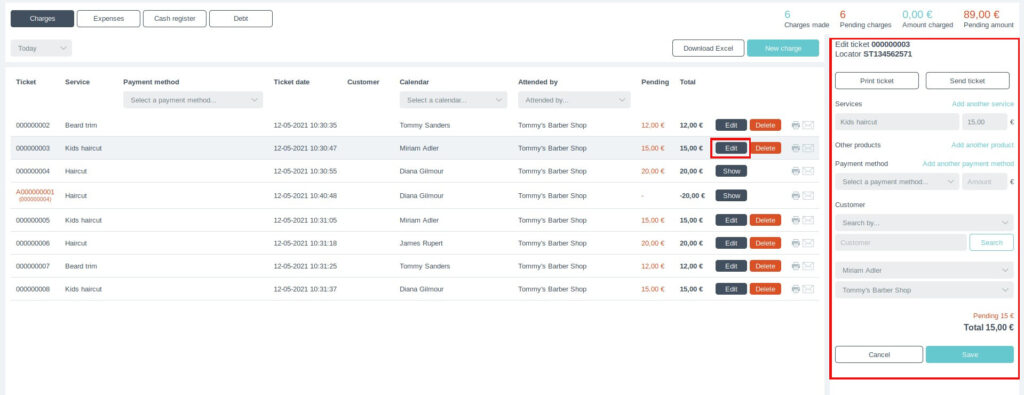Click the Ticket date column header
1024x395 pixels.
(x=291, y=82)
